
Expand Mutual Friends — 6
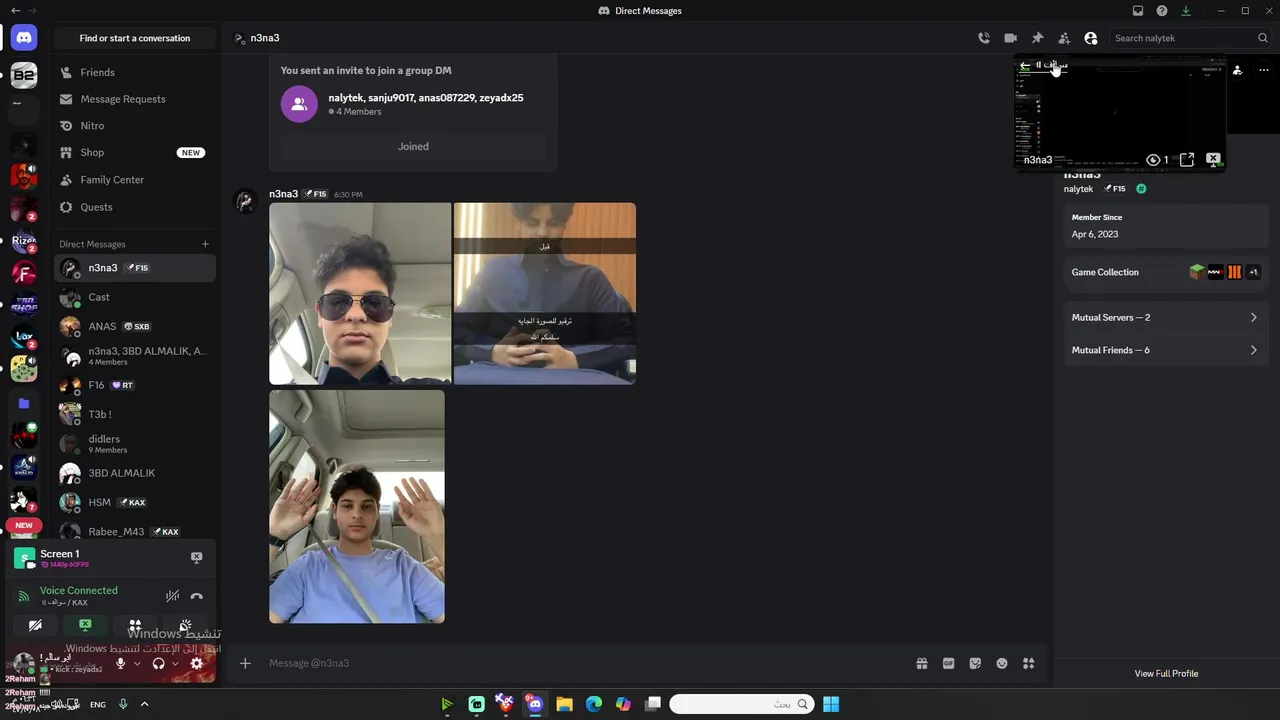1164,350
